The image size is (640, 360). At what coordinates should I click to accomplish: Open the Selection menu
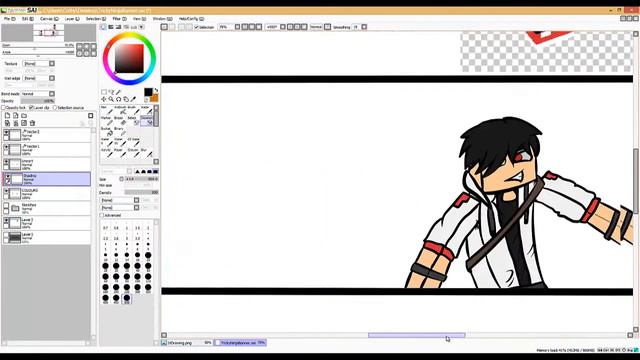(x=96, y=19)
